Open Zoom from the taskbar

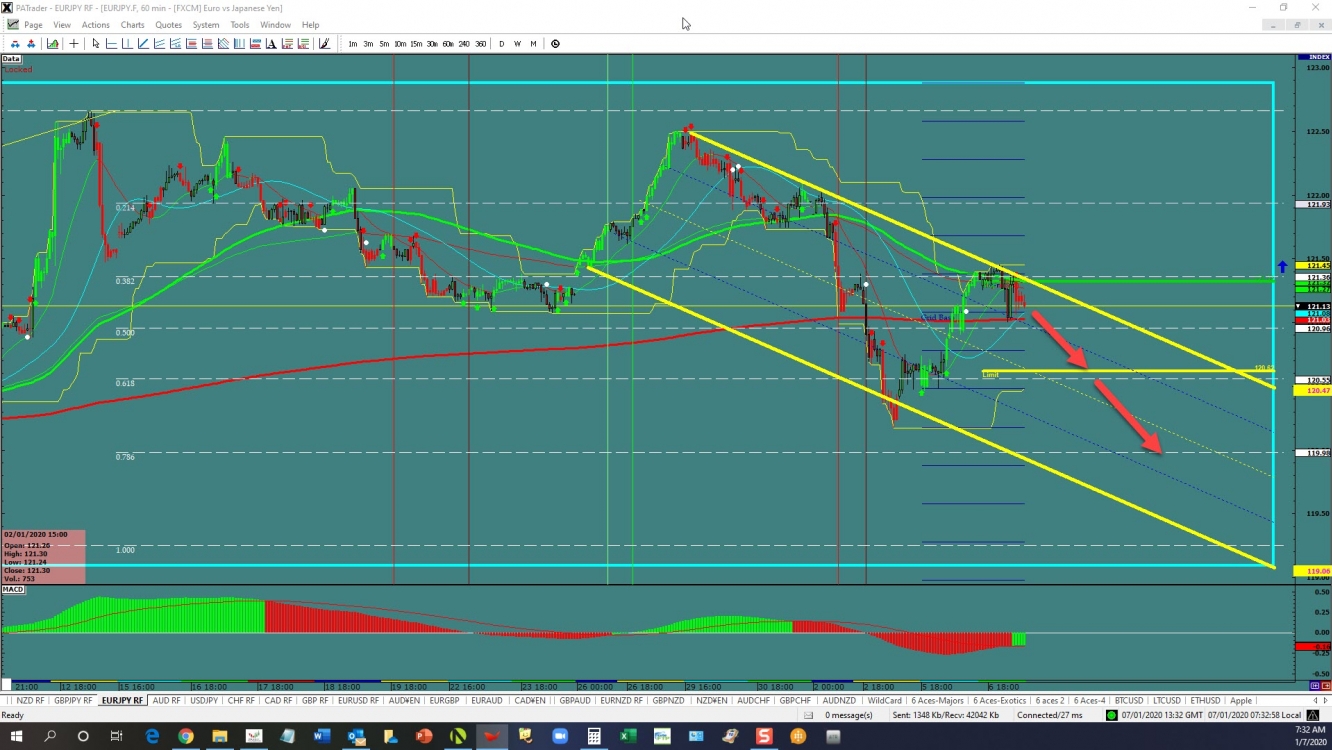(x=560, y=736)
